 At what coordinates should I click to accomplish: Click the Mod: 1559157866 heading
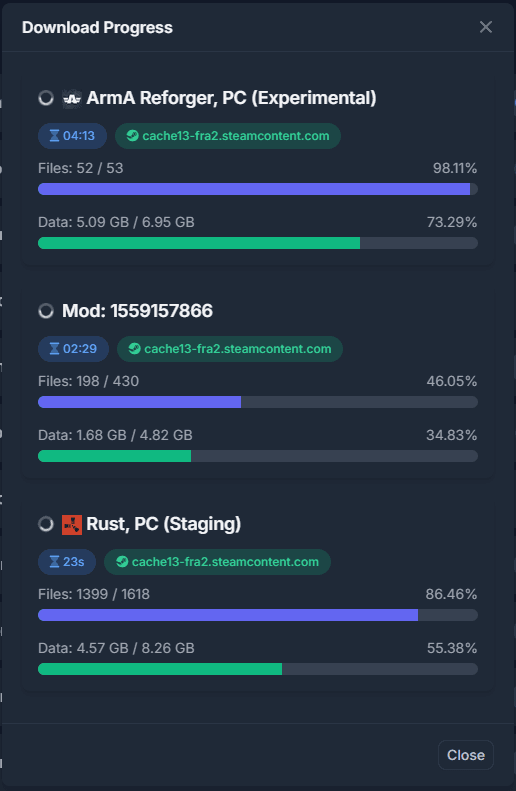coord(137,311)
